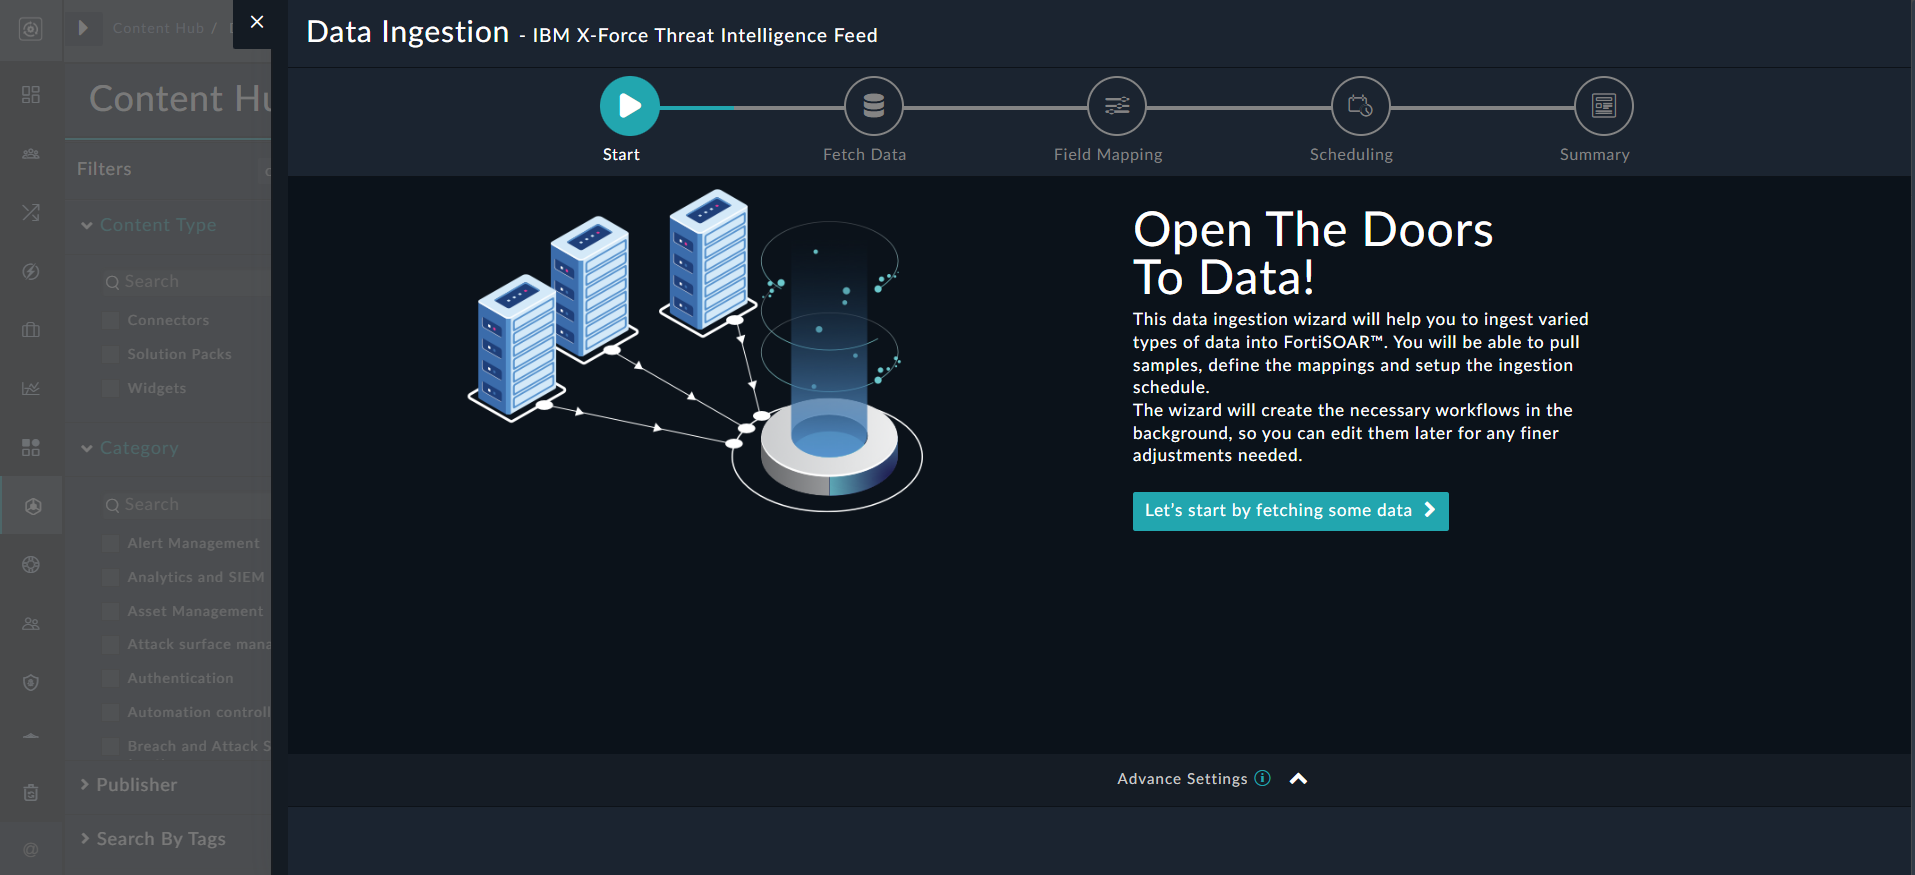Enable the Solution Packs checkbox
Viewport: 1915px width, 875px height.
coord(111,354)
